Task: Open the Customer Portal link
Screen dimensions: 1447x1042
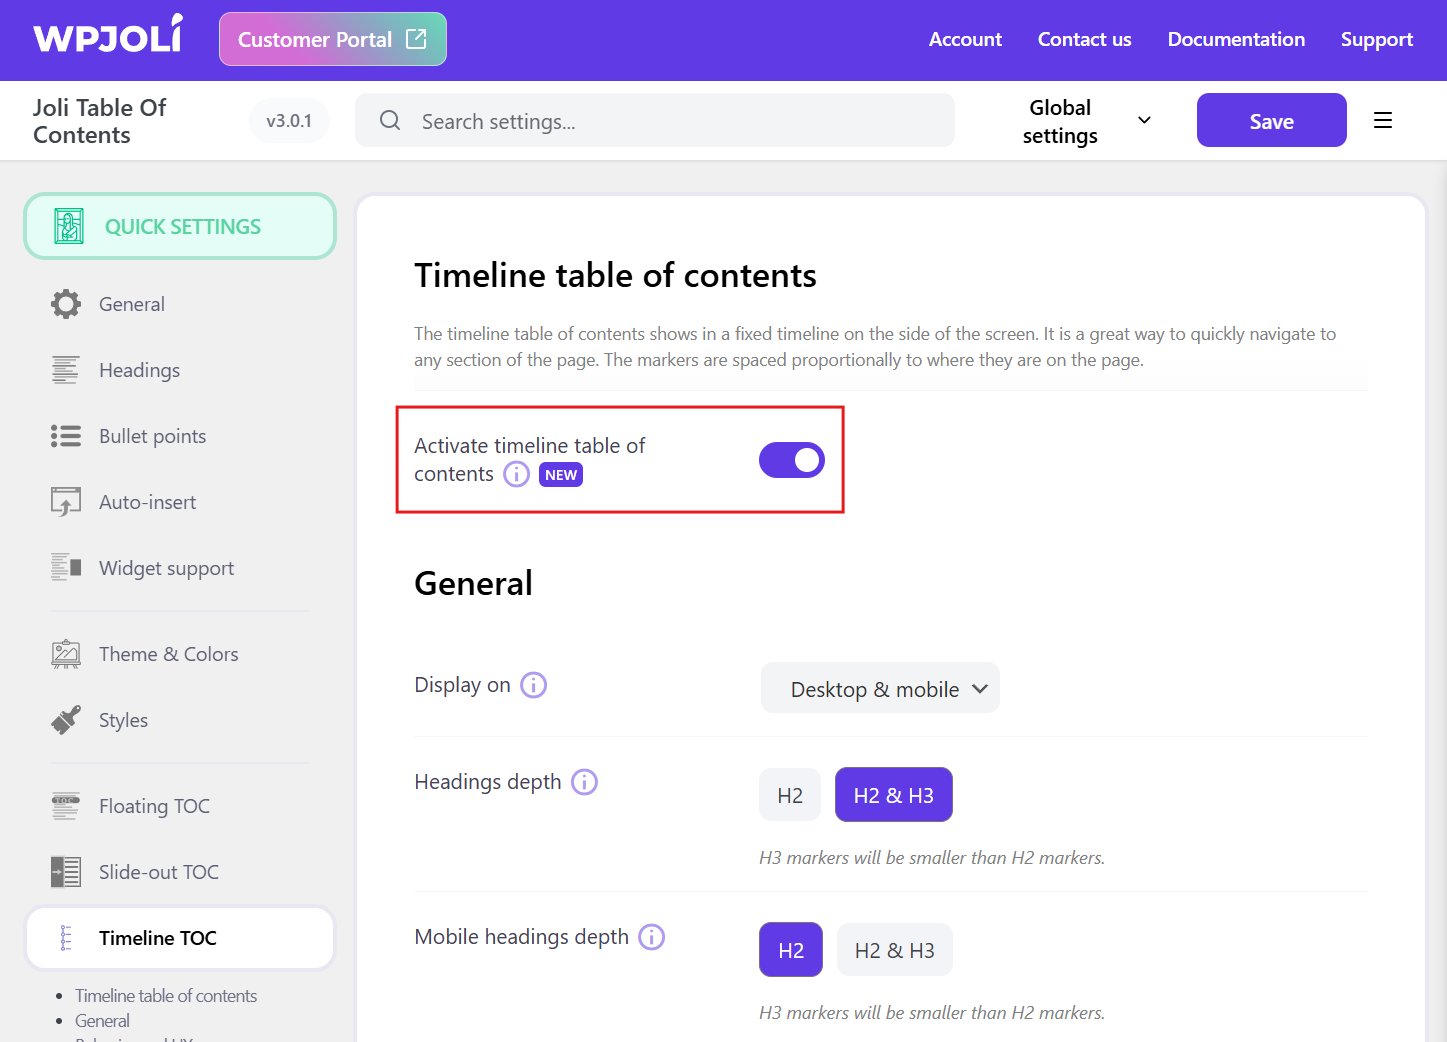Action: [332, 40]
